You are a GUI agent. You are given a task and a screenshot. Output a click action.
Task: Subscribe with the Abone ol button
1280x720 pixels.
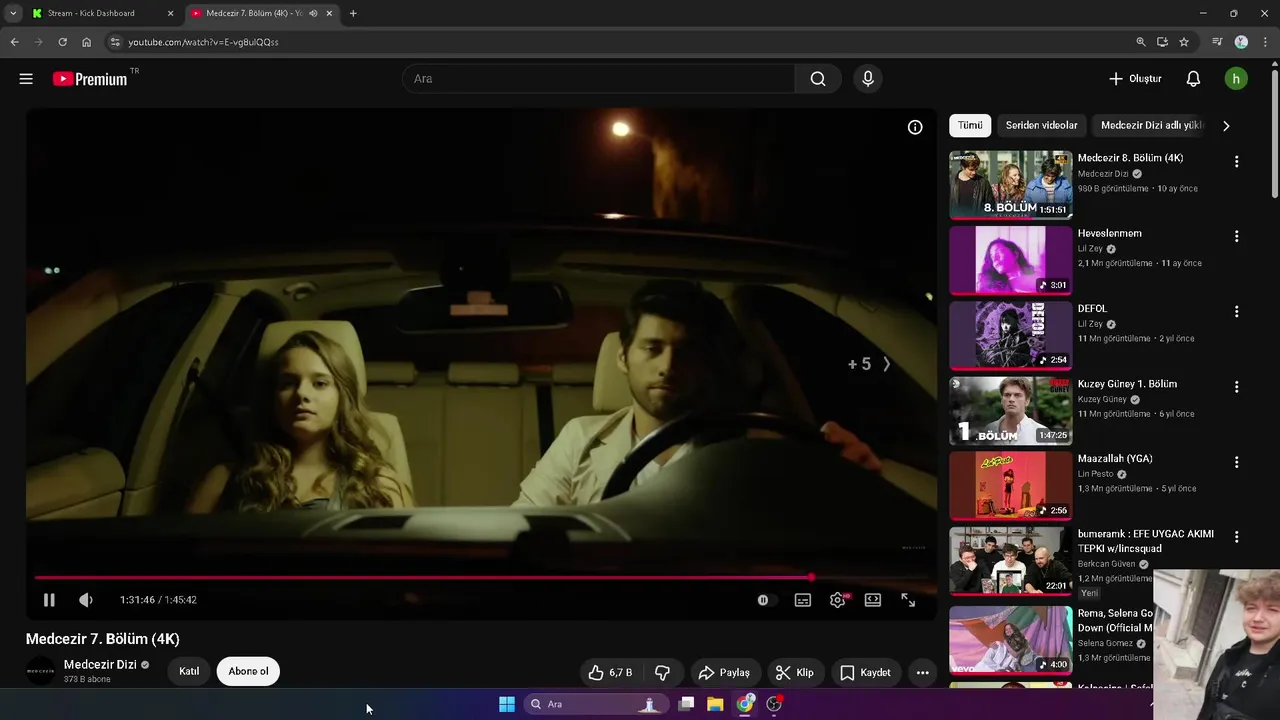point(248,671)
